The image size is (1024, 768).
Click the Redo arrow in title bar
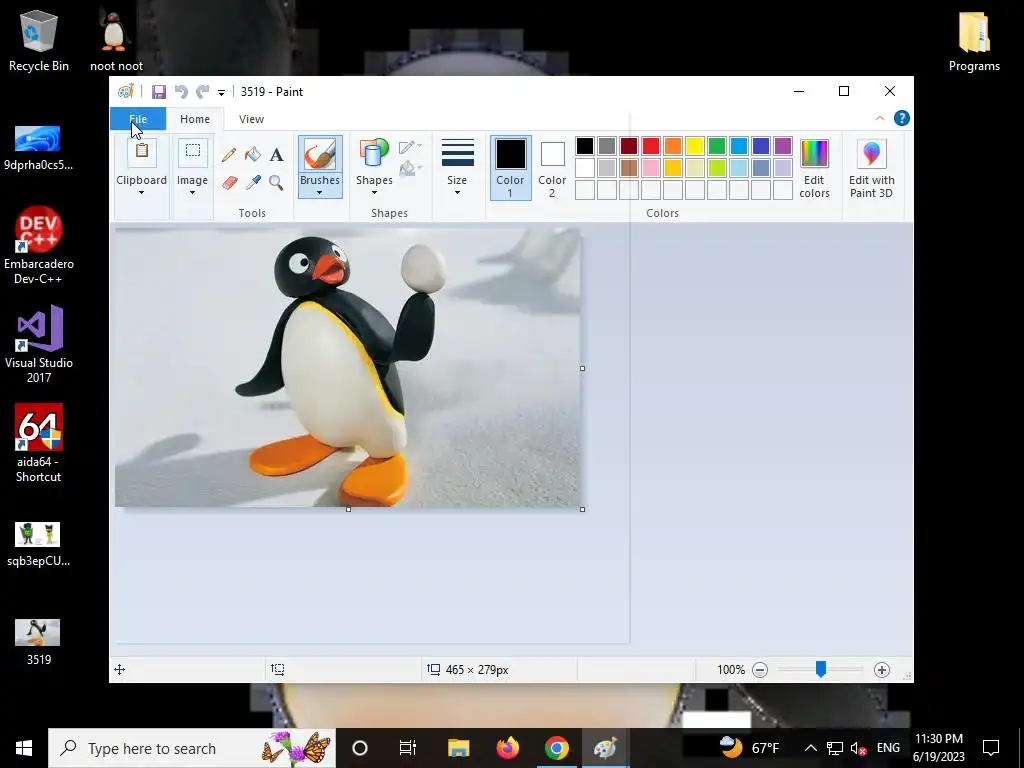point(203,92)
